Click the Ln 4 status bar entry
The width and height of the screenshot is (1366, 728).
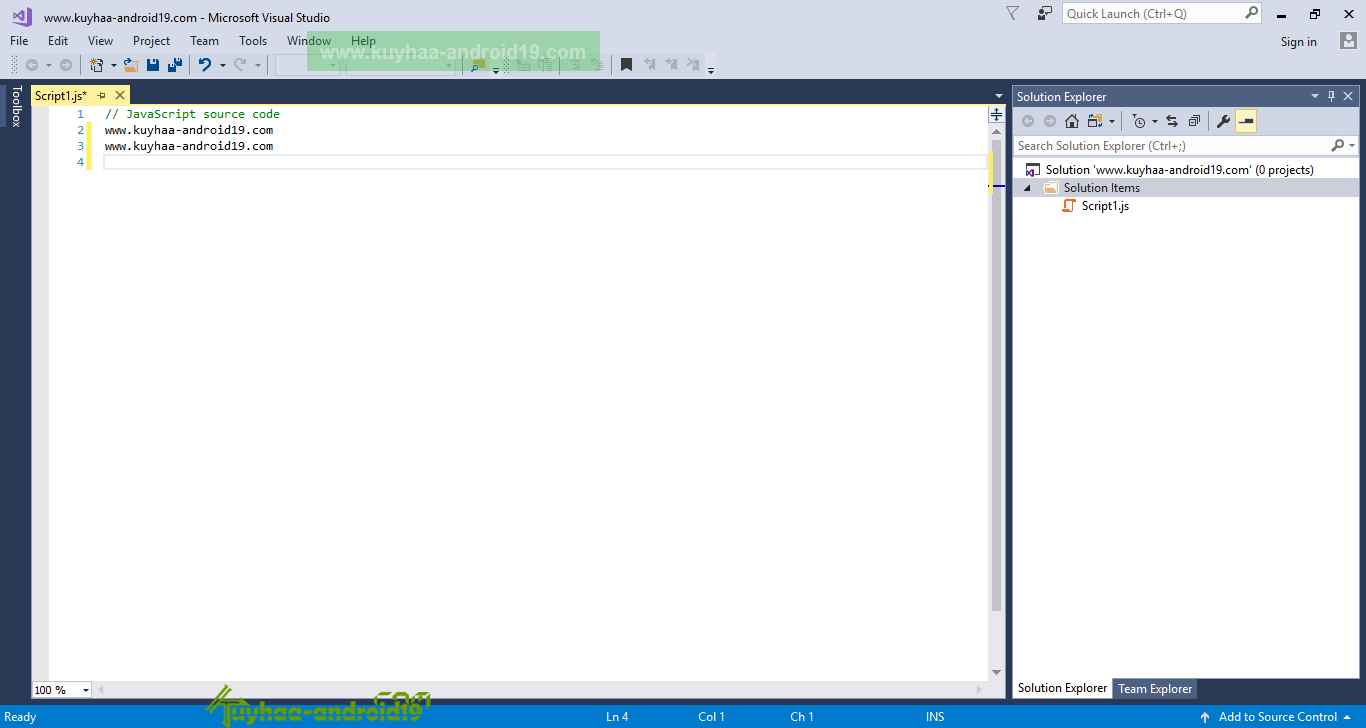617,716
